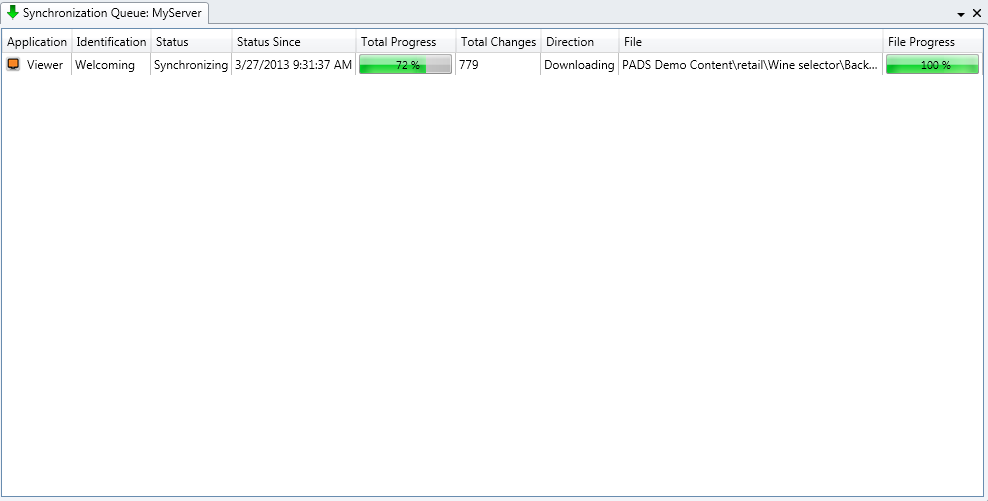The height and width of the screenshot is (501, 988).
Task: Close the Synchronization Queue panel
Action: [977, 13]
